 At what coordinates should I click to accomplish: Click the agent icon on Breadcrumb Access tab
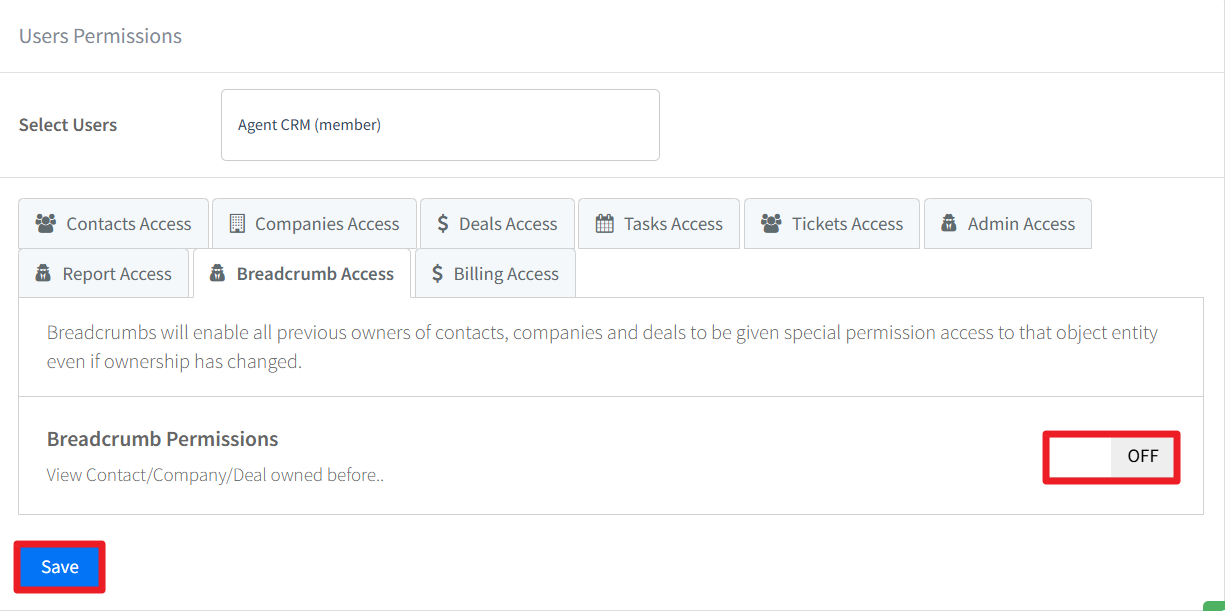(217, 274)
